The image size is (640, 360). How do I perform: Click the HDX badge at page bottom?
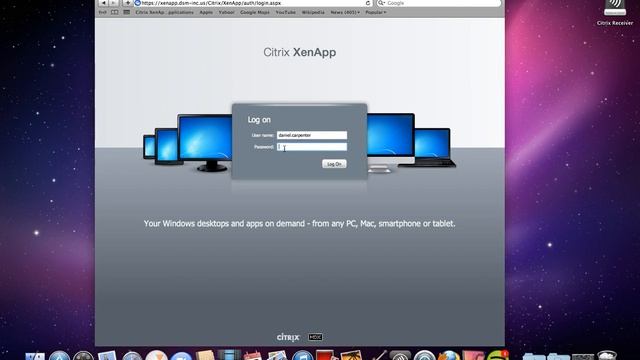[315, 337]
